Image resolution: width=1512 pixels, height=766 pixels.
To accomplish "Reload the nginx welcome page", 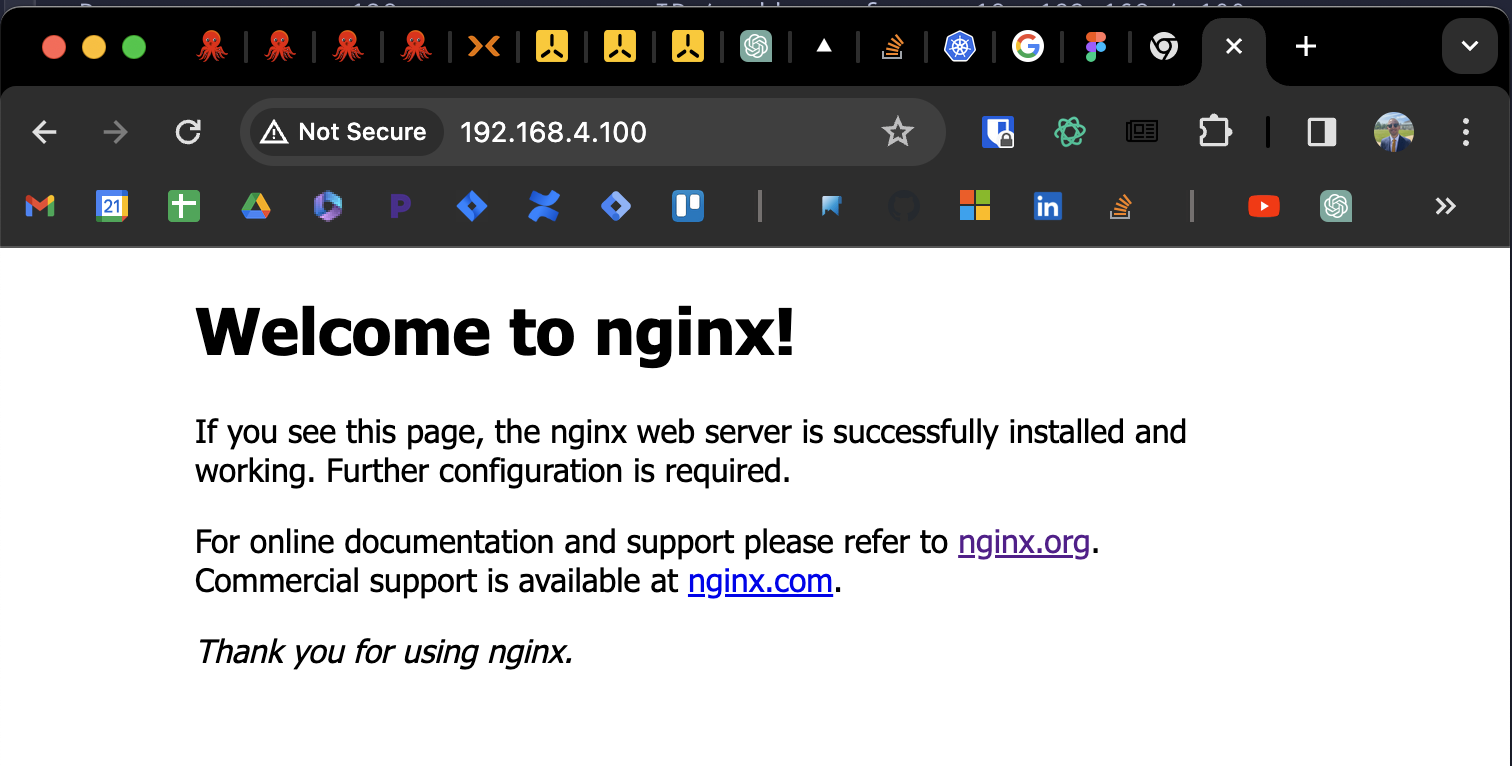I will (188, 132).
